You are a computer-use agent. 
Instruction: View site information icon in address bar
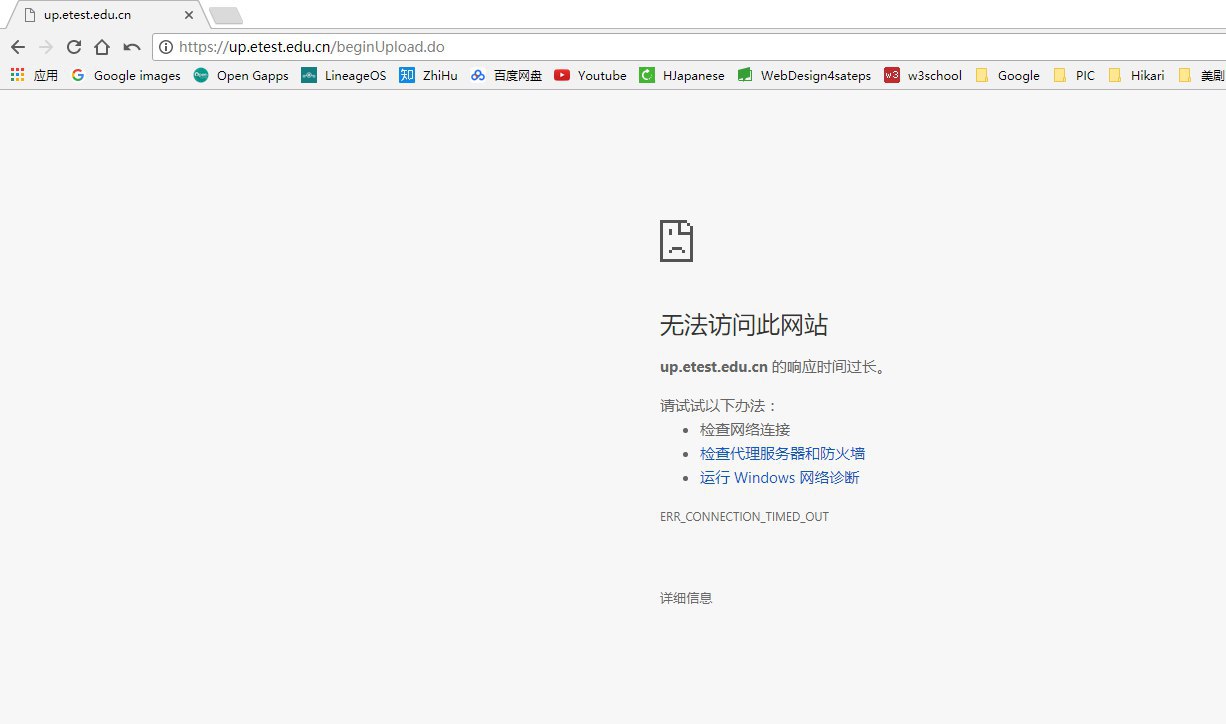click(x=166, y=47)
